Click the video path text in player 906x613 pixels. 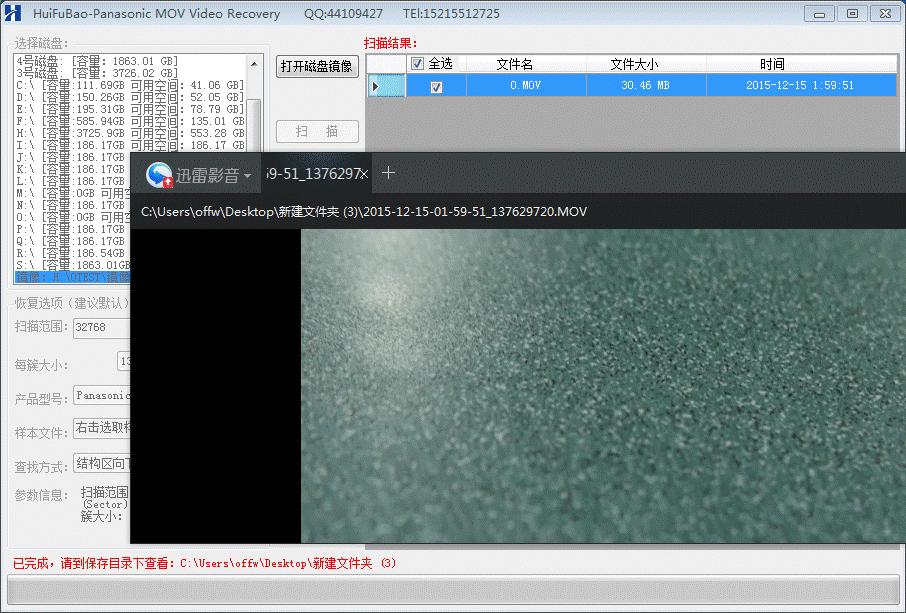364,211
